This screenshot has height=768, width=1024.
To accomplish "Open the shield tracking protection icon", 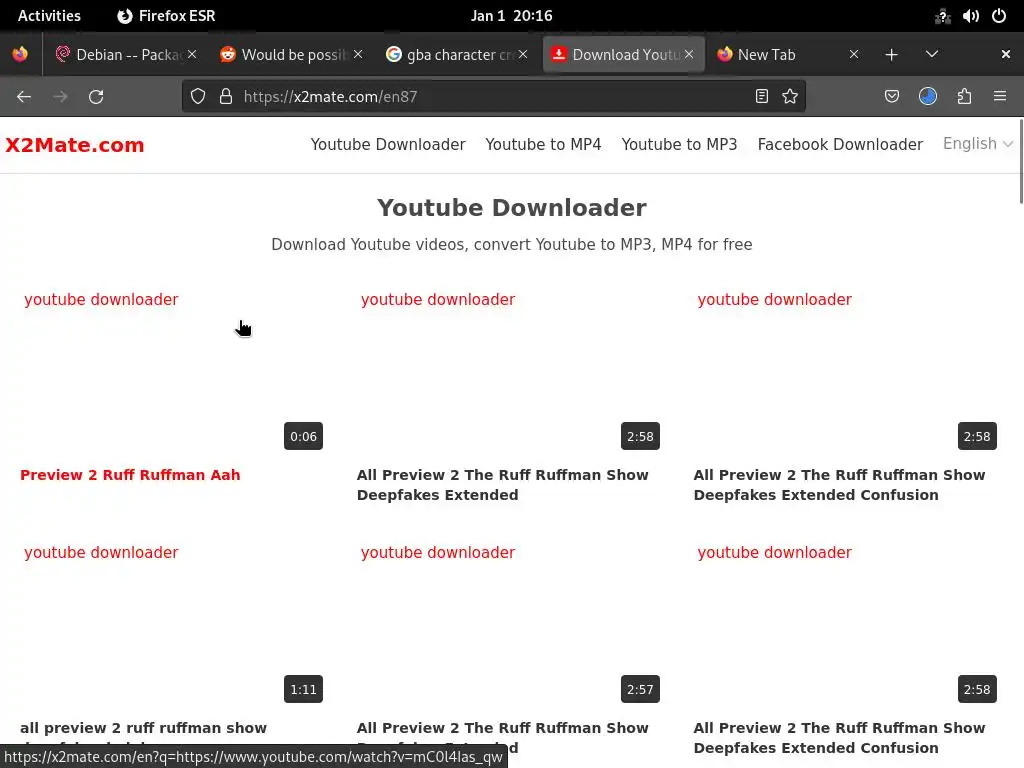I will point(198,97).
